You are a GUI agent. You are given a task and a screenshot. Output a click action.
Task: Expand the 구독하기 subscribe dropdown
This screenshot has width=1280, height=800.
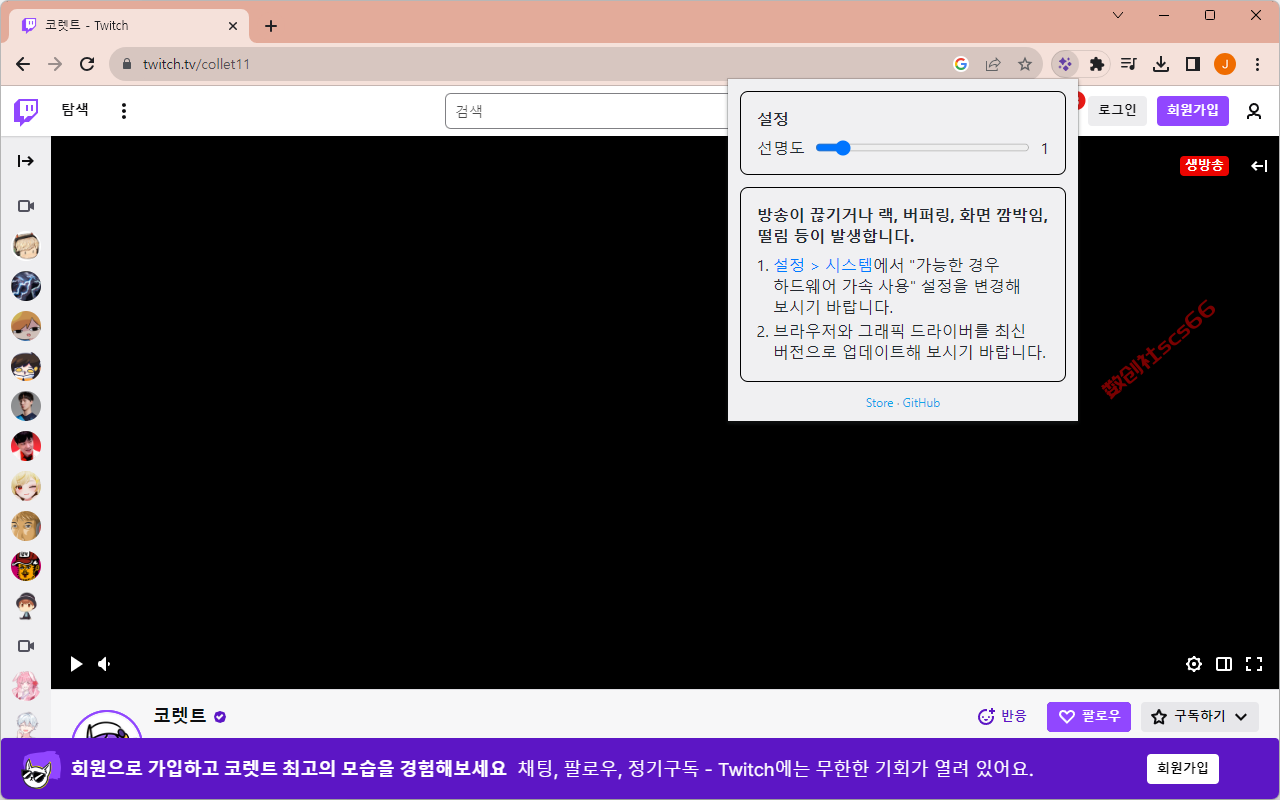tap(1200, 716)
